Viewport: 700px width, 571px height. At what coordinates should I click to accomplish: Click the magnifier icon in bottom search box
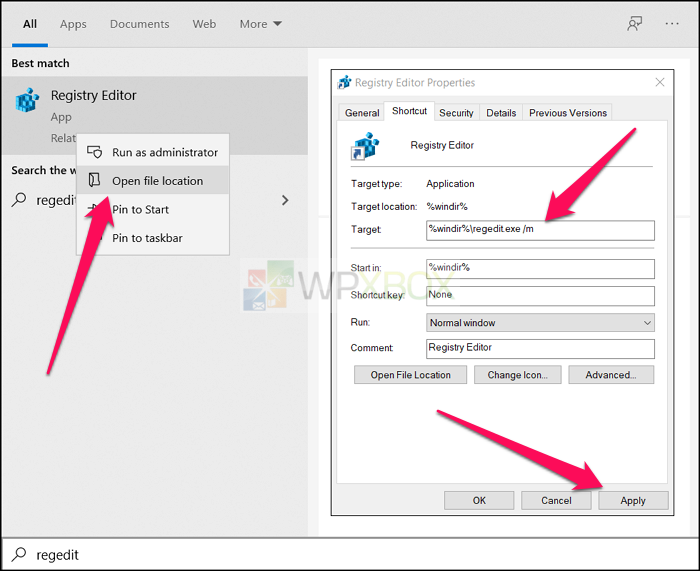tap(19, 554)
